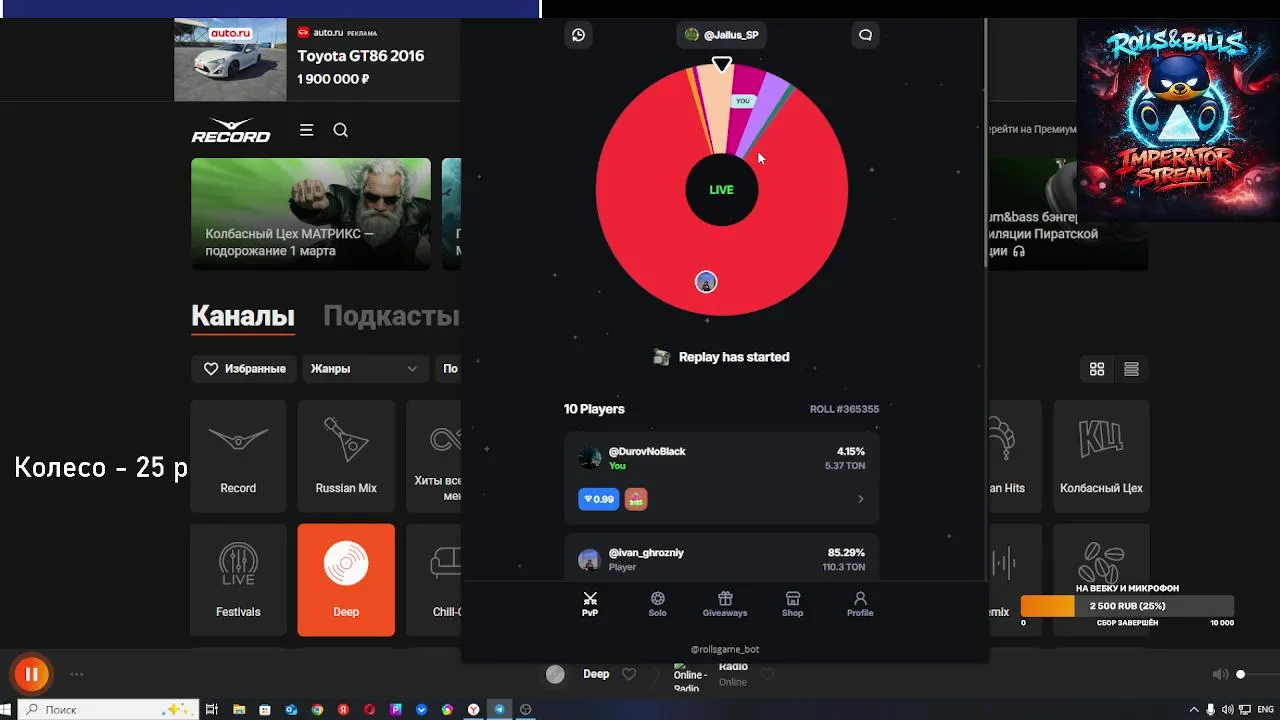Image resolution: width=1280 pixels, height=720 pixels.
Task: Open Колбасный Цех МАТРИКС banner
Action: point(311,214)
